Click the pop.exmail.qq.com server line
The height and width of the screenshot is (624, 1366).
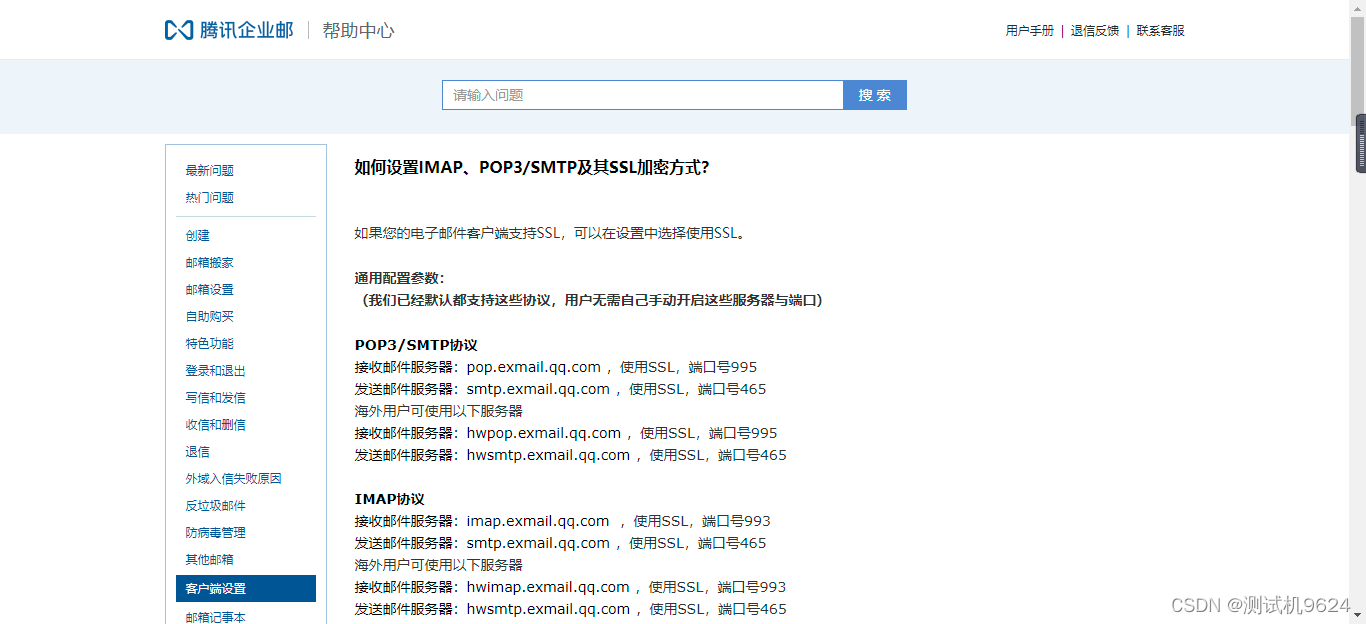556,367
